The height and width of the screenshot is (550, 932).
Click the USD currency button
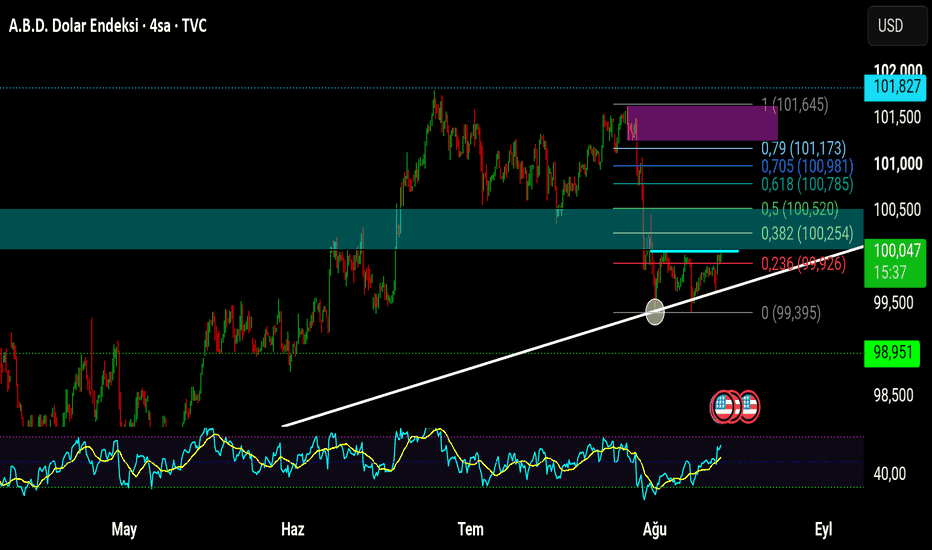897,26
